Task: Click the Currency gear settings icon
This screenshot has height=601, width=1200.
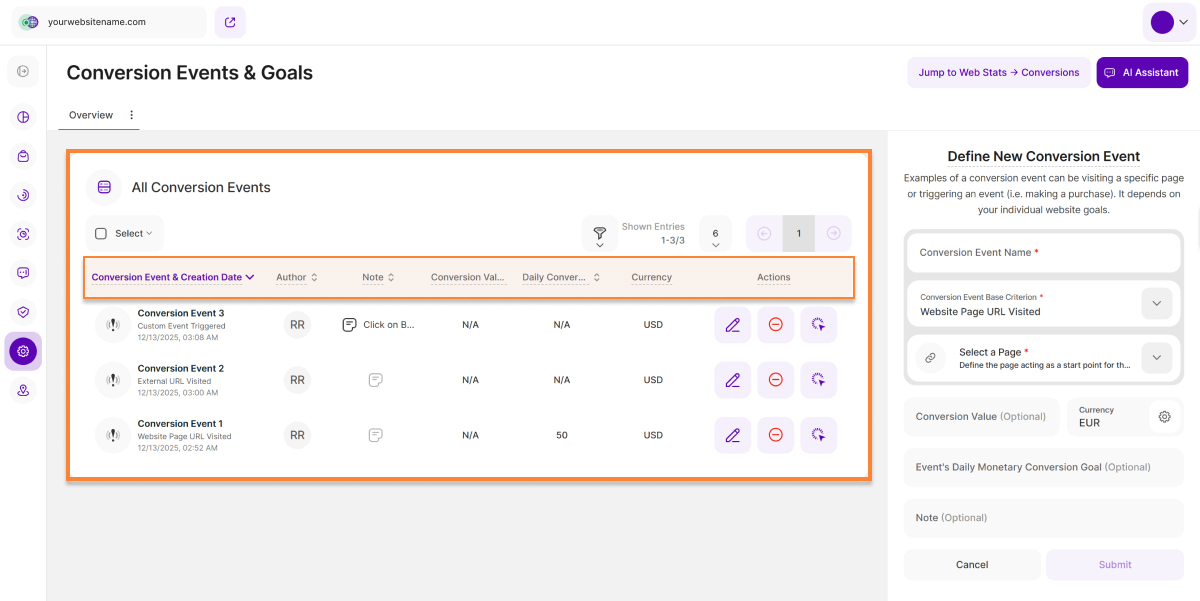Action: [x=1164, y=417]
